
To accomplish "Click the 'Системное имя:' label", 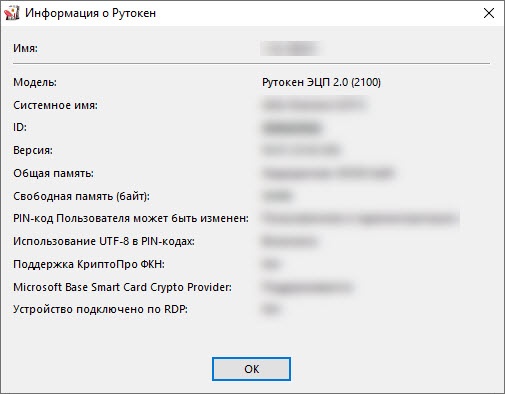I will (x=55, y=105).
